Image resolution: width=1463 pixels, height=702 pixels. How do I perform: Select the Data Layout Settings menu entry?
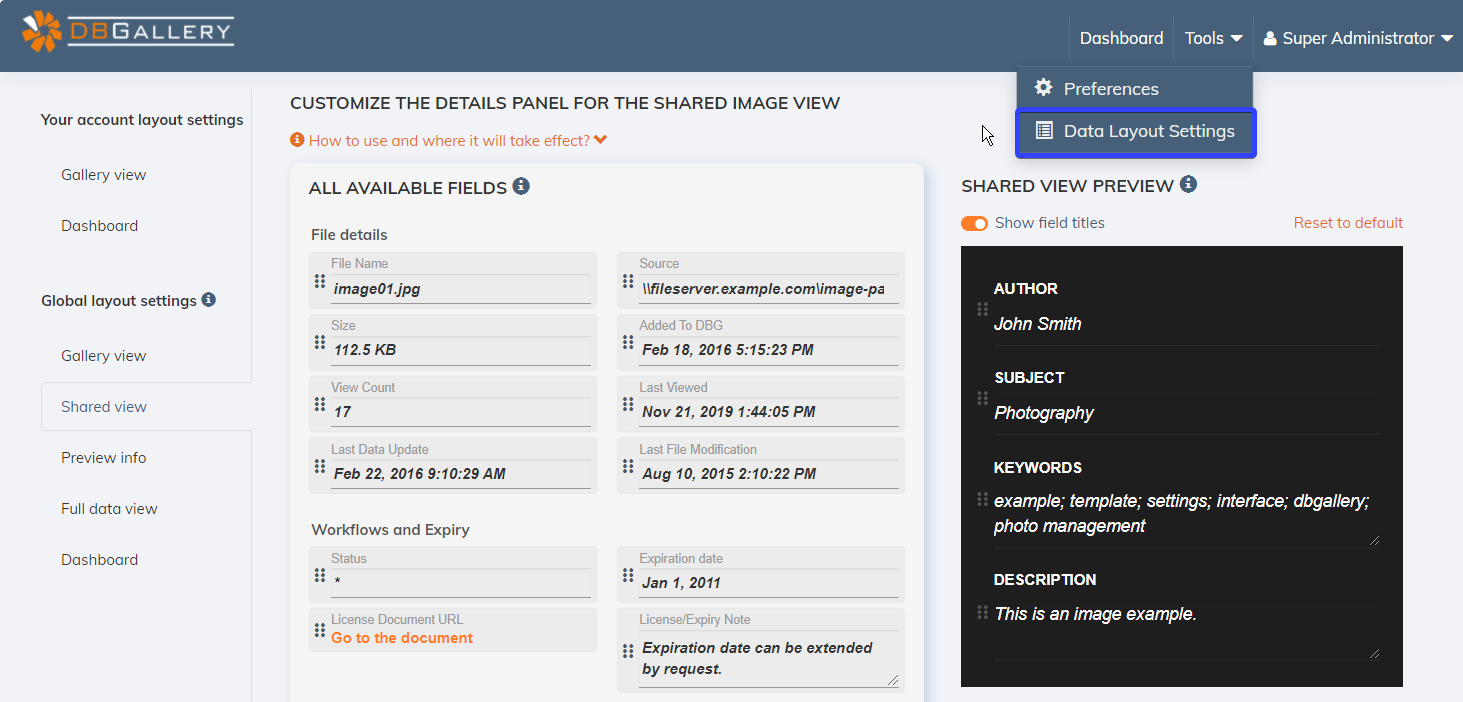[x=1135, y=131]
